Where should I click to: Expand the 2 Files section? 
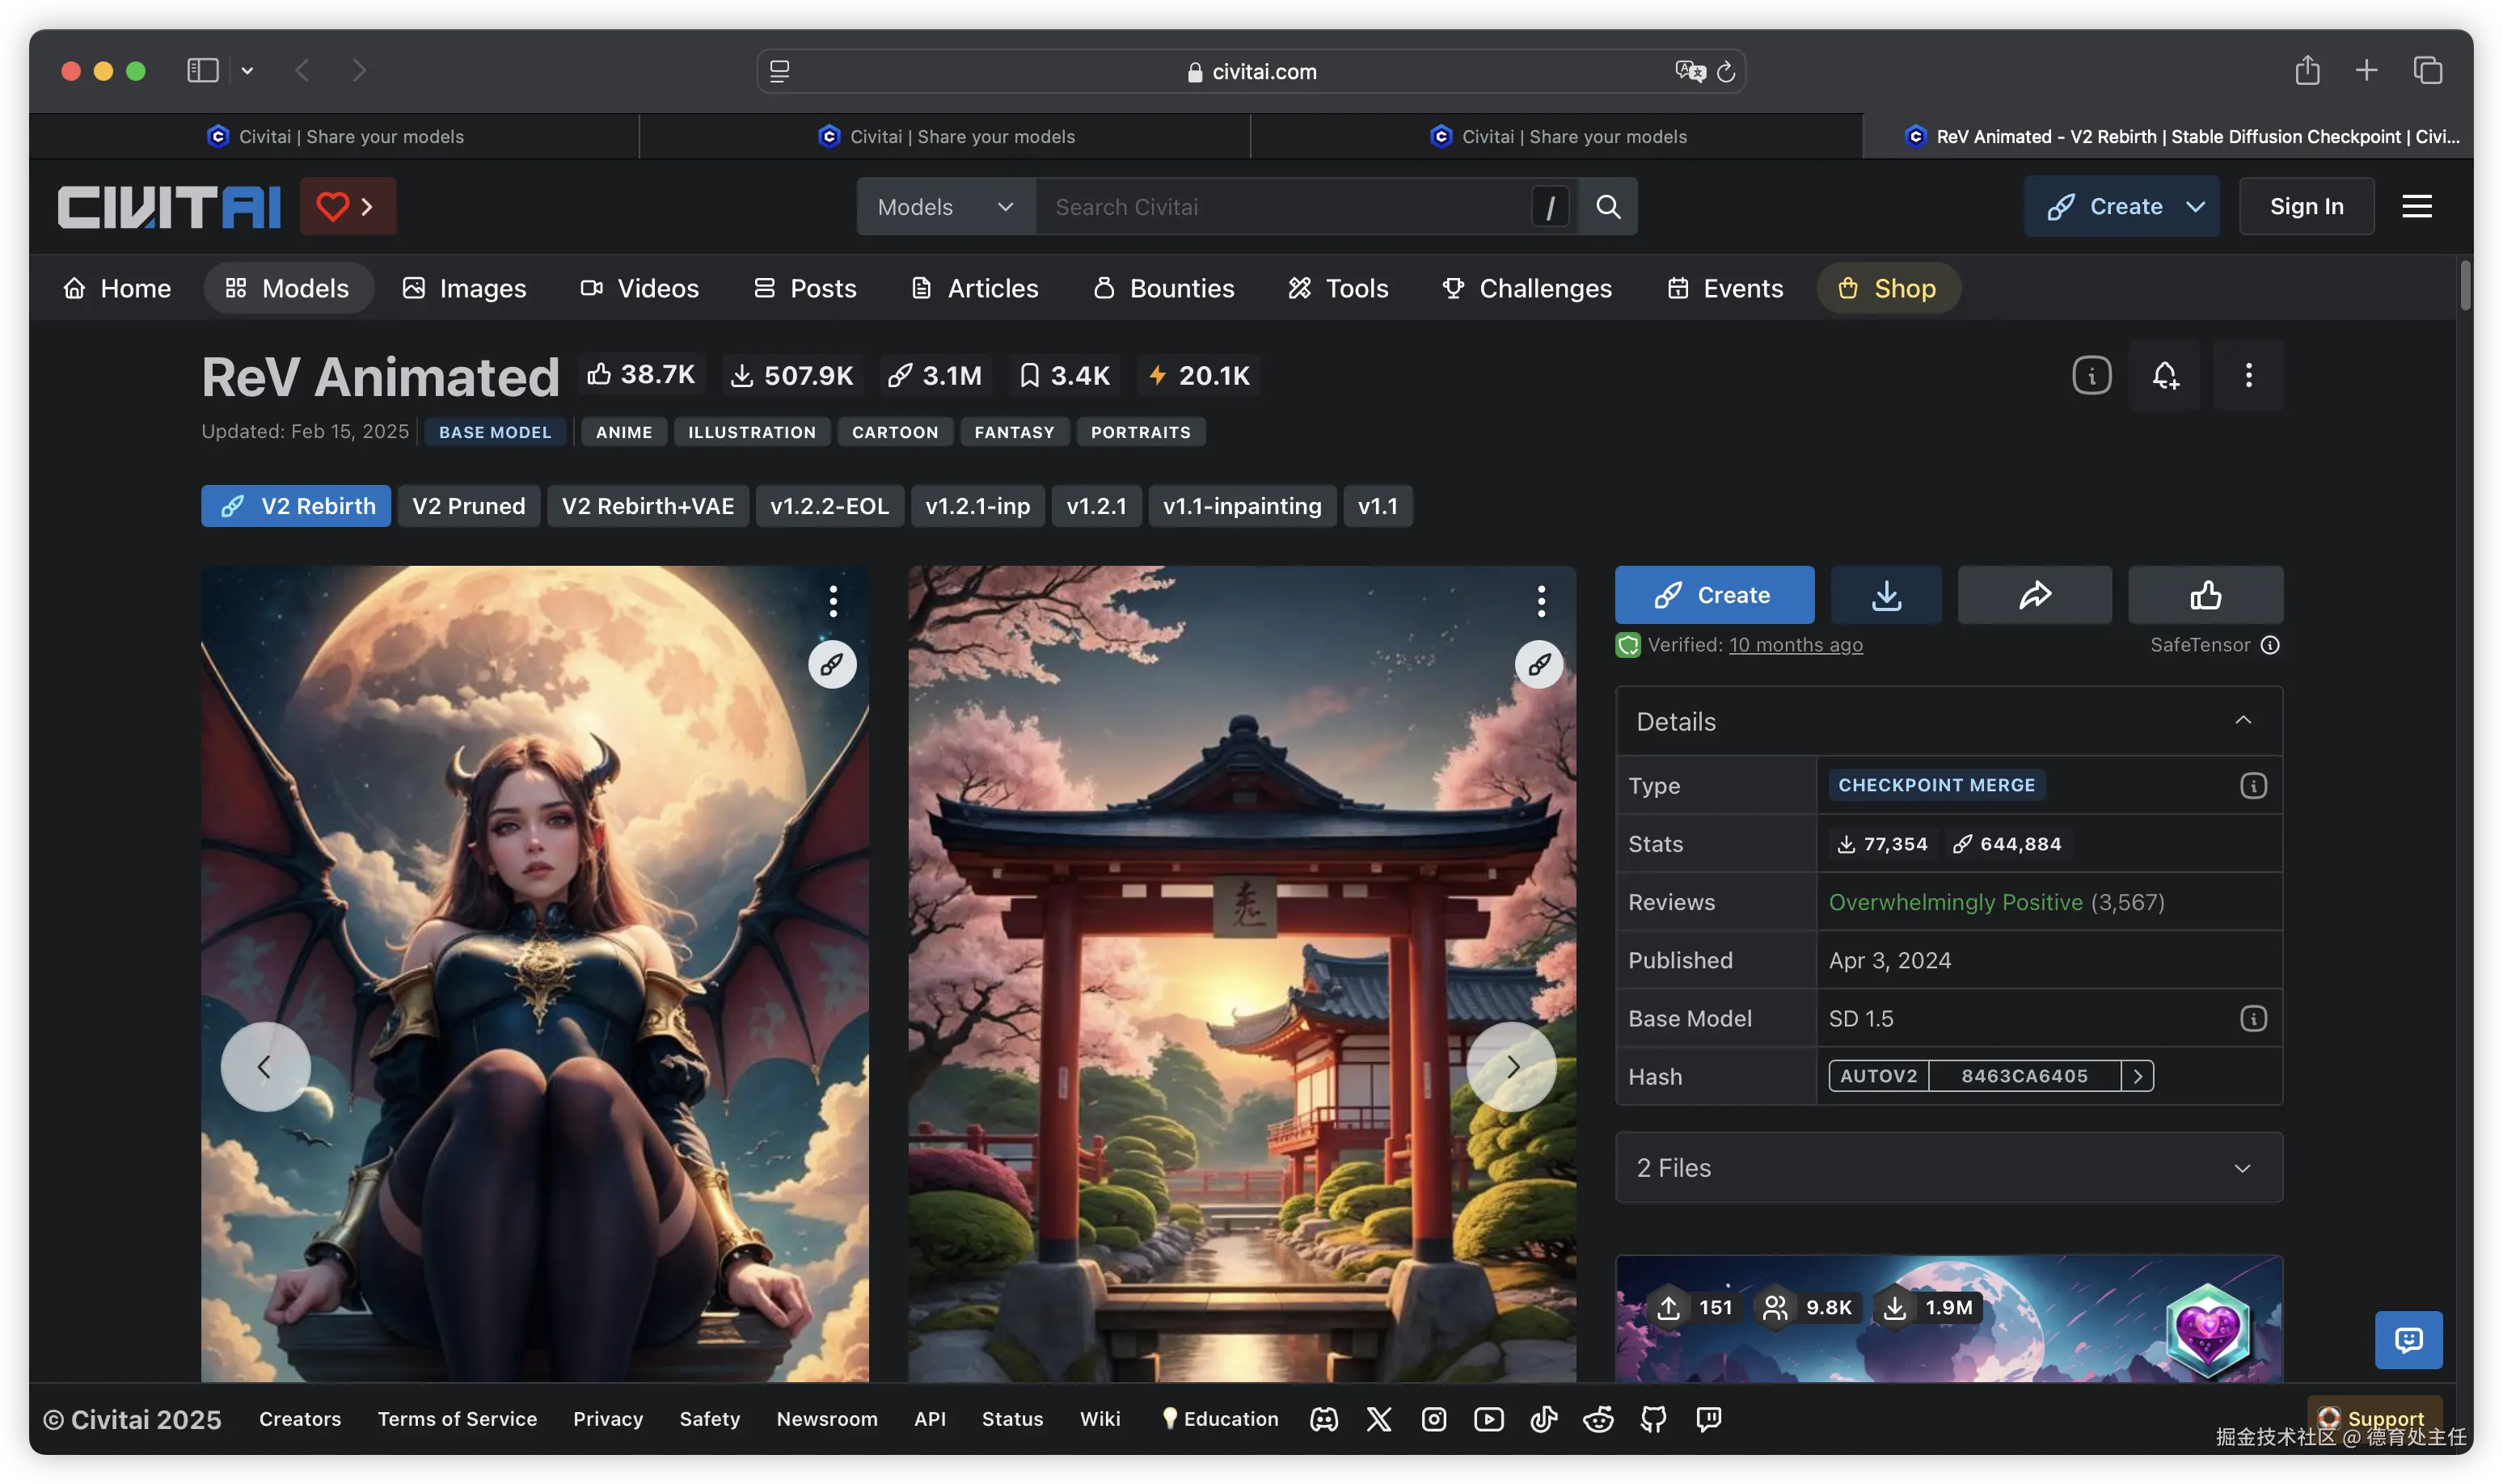tap(2242, 1167)
